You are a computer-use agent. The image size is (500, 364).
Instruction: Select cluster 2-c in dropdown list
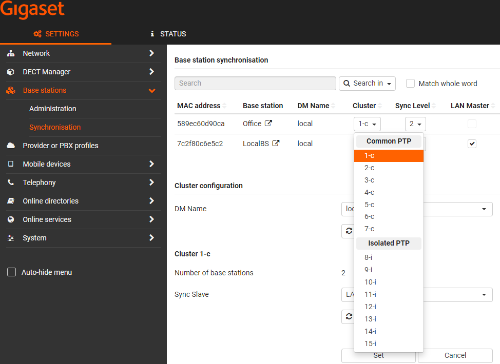click(x=389, y=168)
